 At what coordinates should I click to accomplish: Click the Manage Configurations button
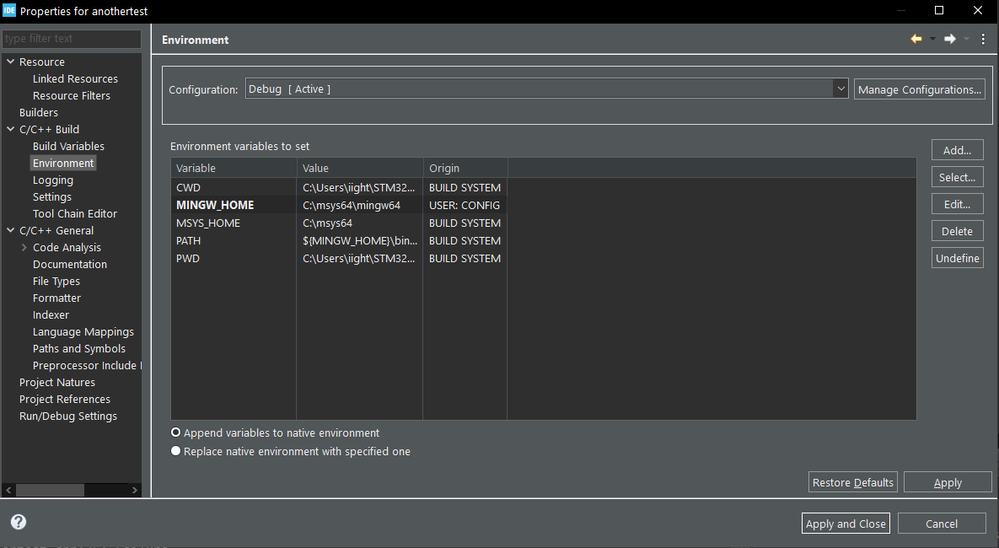click(x=919, y=89)
